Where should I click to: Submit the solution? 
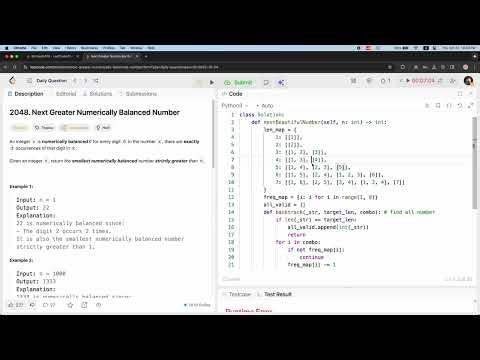pyautogui.click(x=239, y=82)
